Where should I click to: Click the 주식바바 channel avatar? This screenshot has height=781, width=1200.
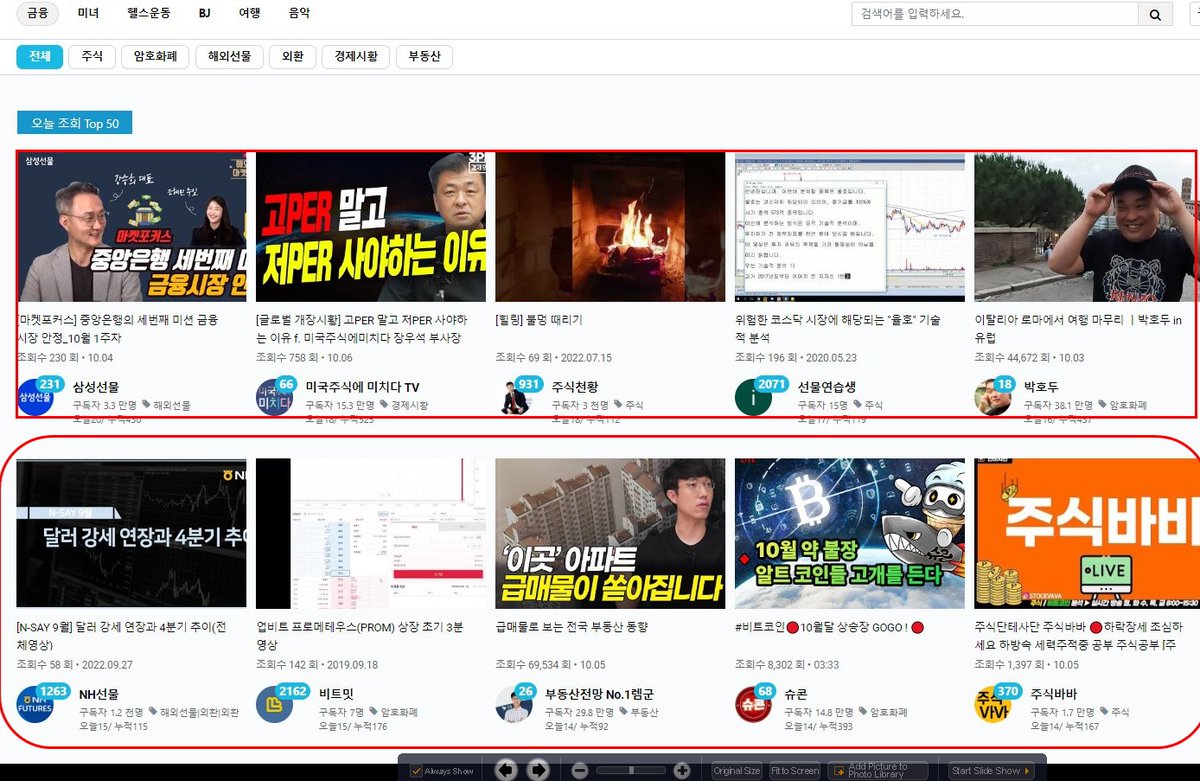(993, 704)
